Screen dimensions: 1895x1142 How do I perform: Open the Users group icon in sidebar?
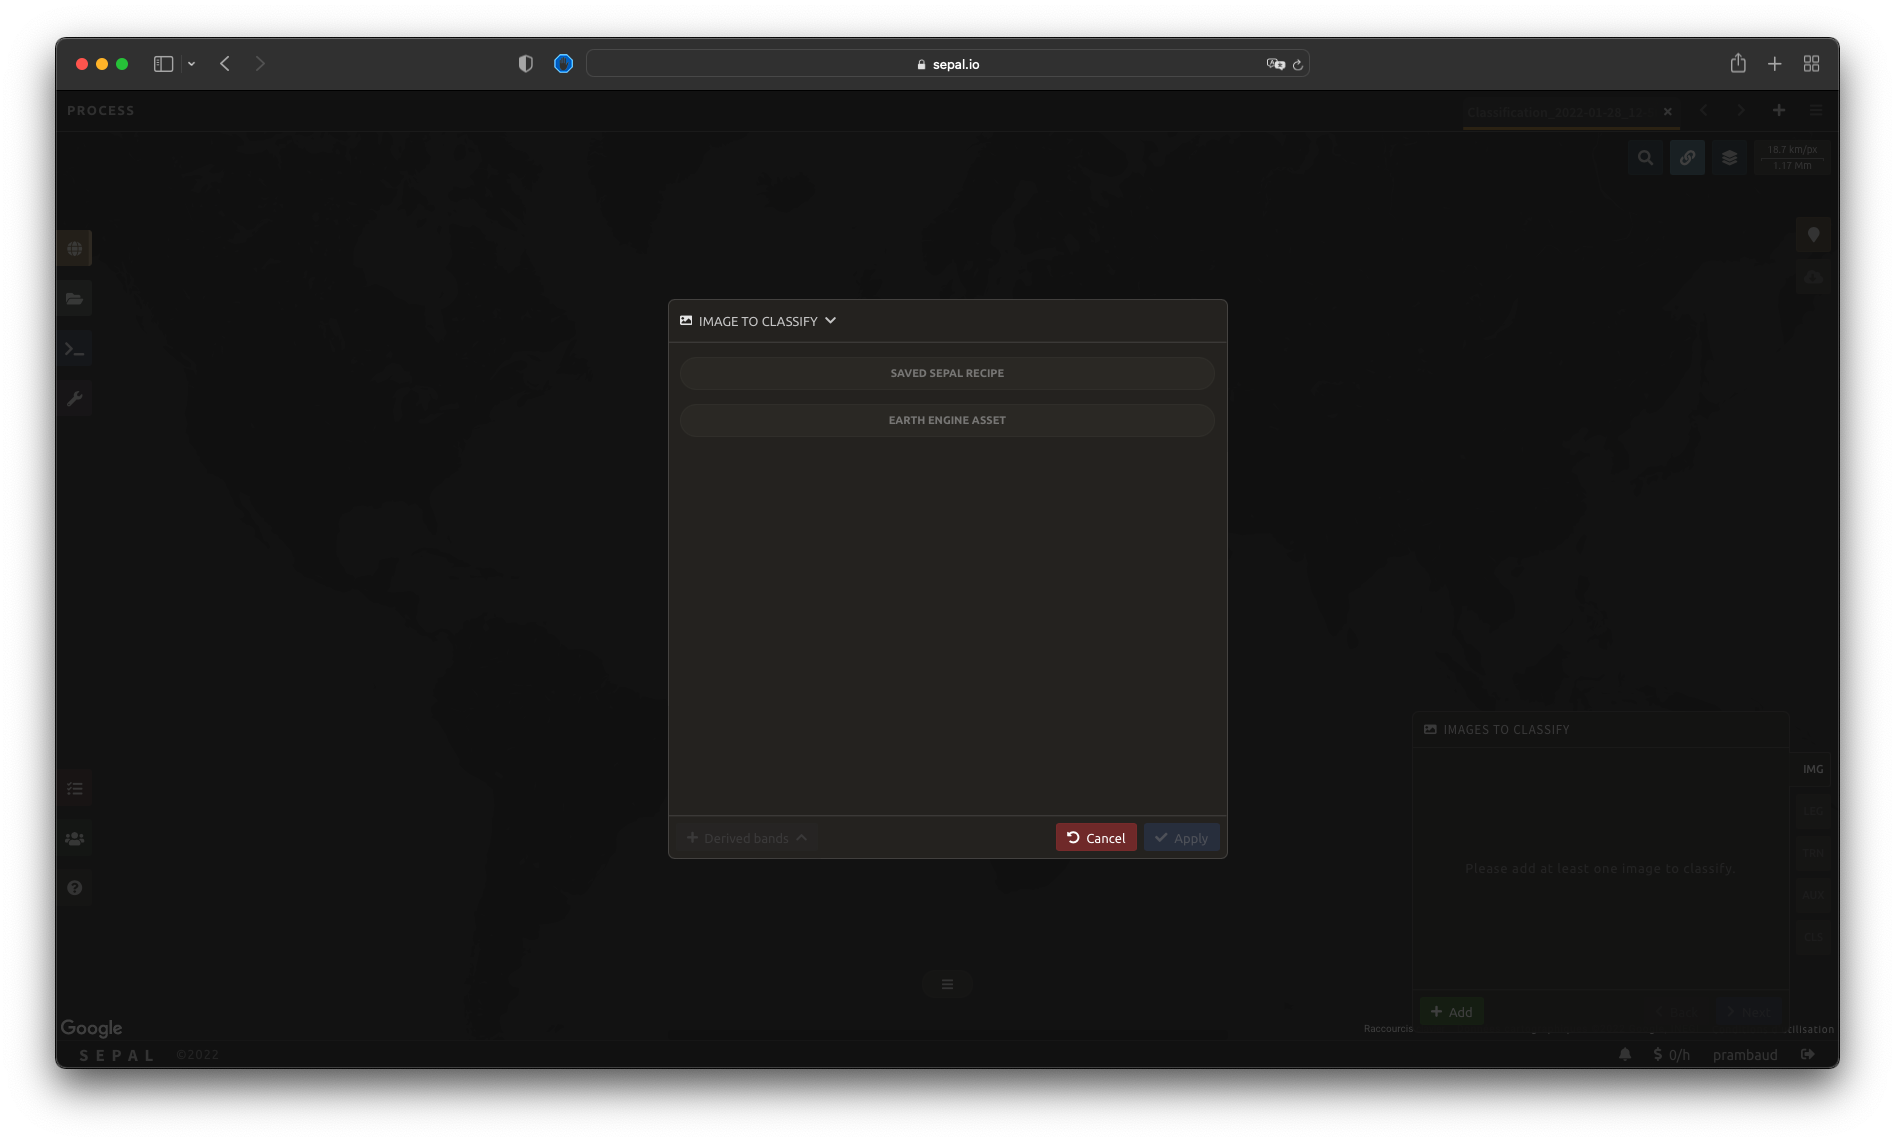coord(75,839)
